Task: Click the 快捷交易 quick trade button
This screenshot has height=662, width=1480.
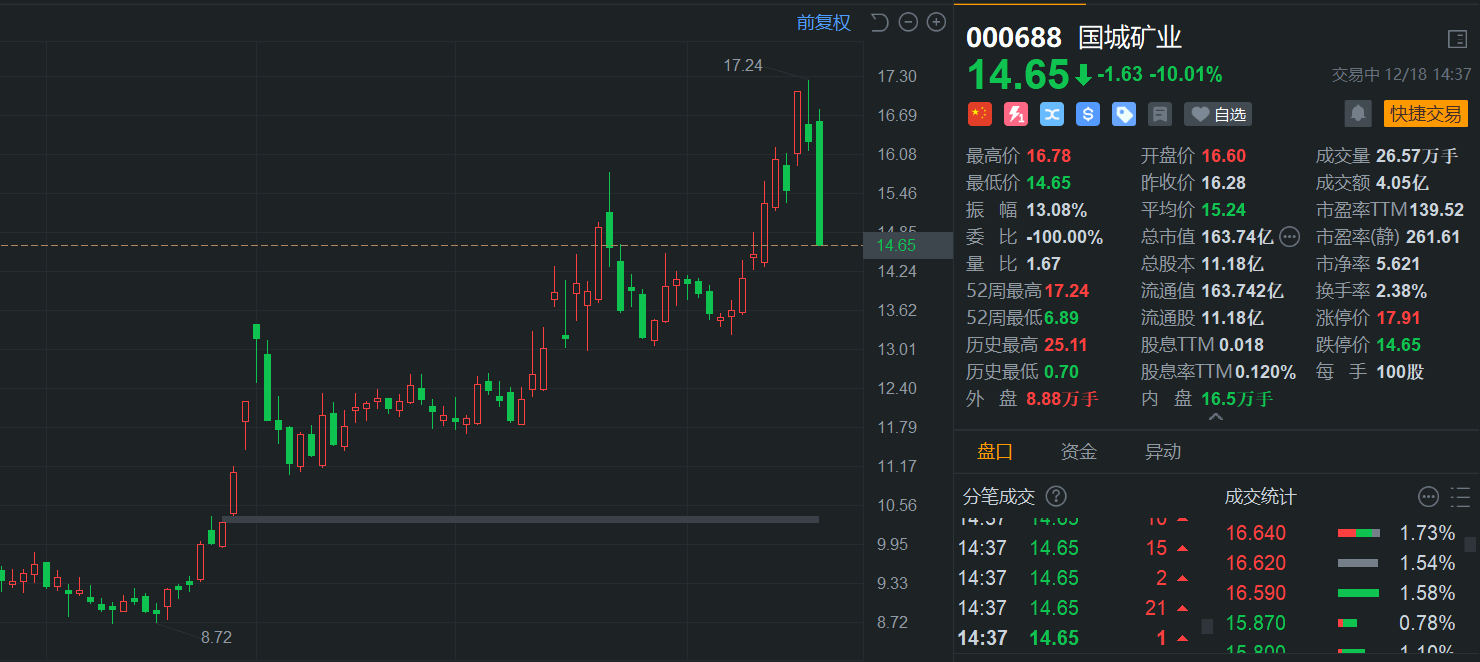Action: [1426, 113]
